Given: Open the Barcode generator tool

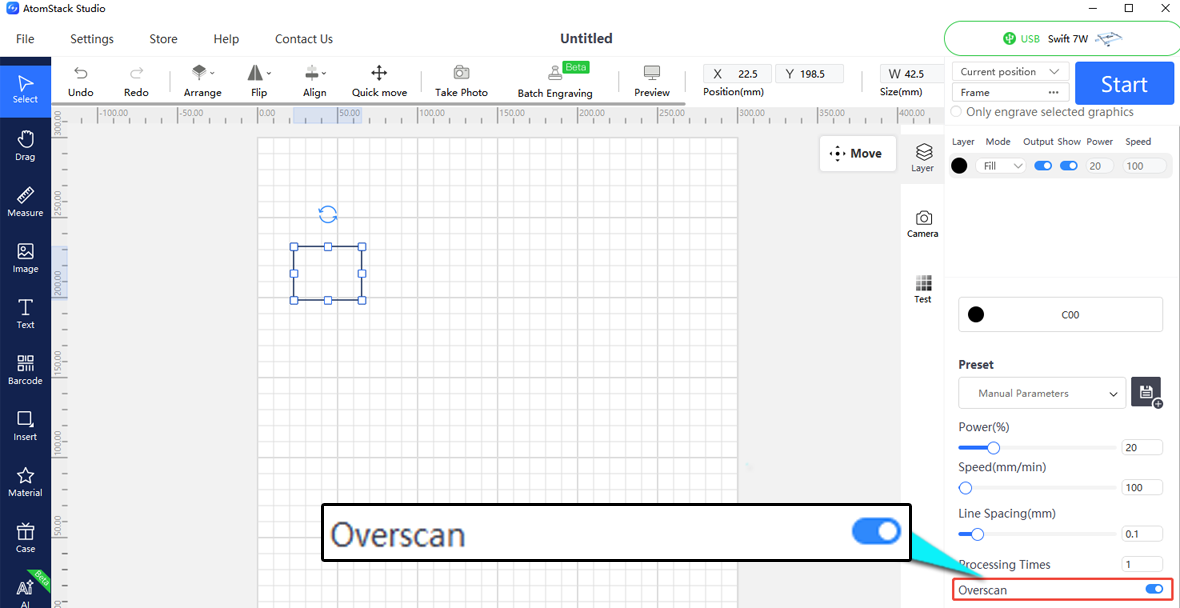Looking at the screenshot, I should click(26, 370).
